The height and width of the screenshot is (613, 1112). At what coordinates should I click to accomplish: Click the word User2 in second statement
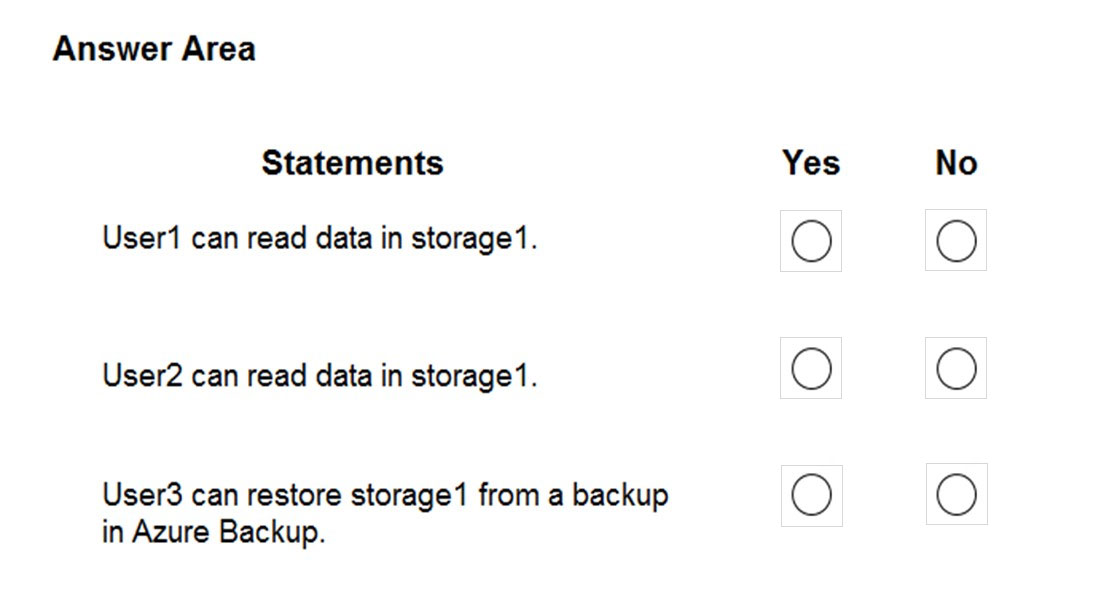(142, 375)
